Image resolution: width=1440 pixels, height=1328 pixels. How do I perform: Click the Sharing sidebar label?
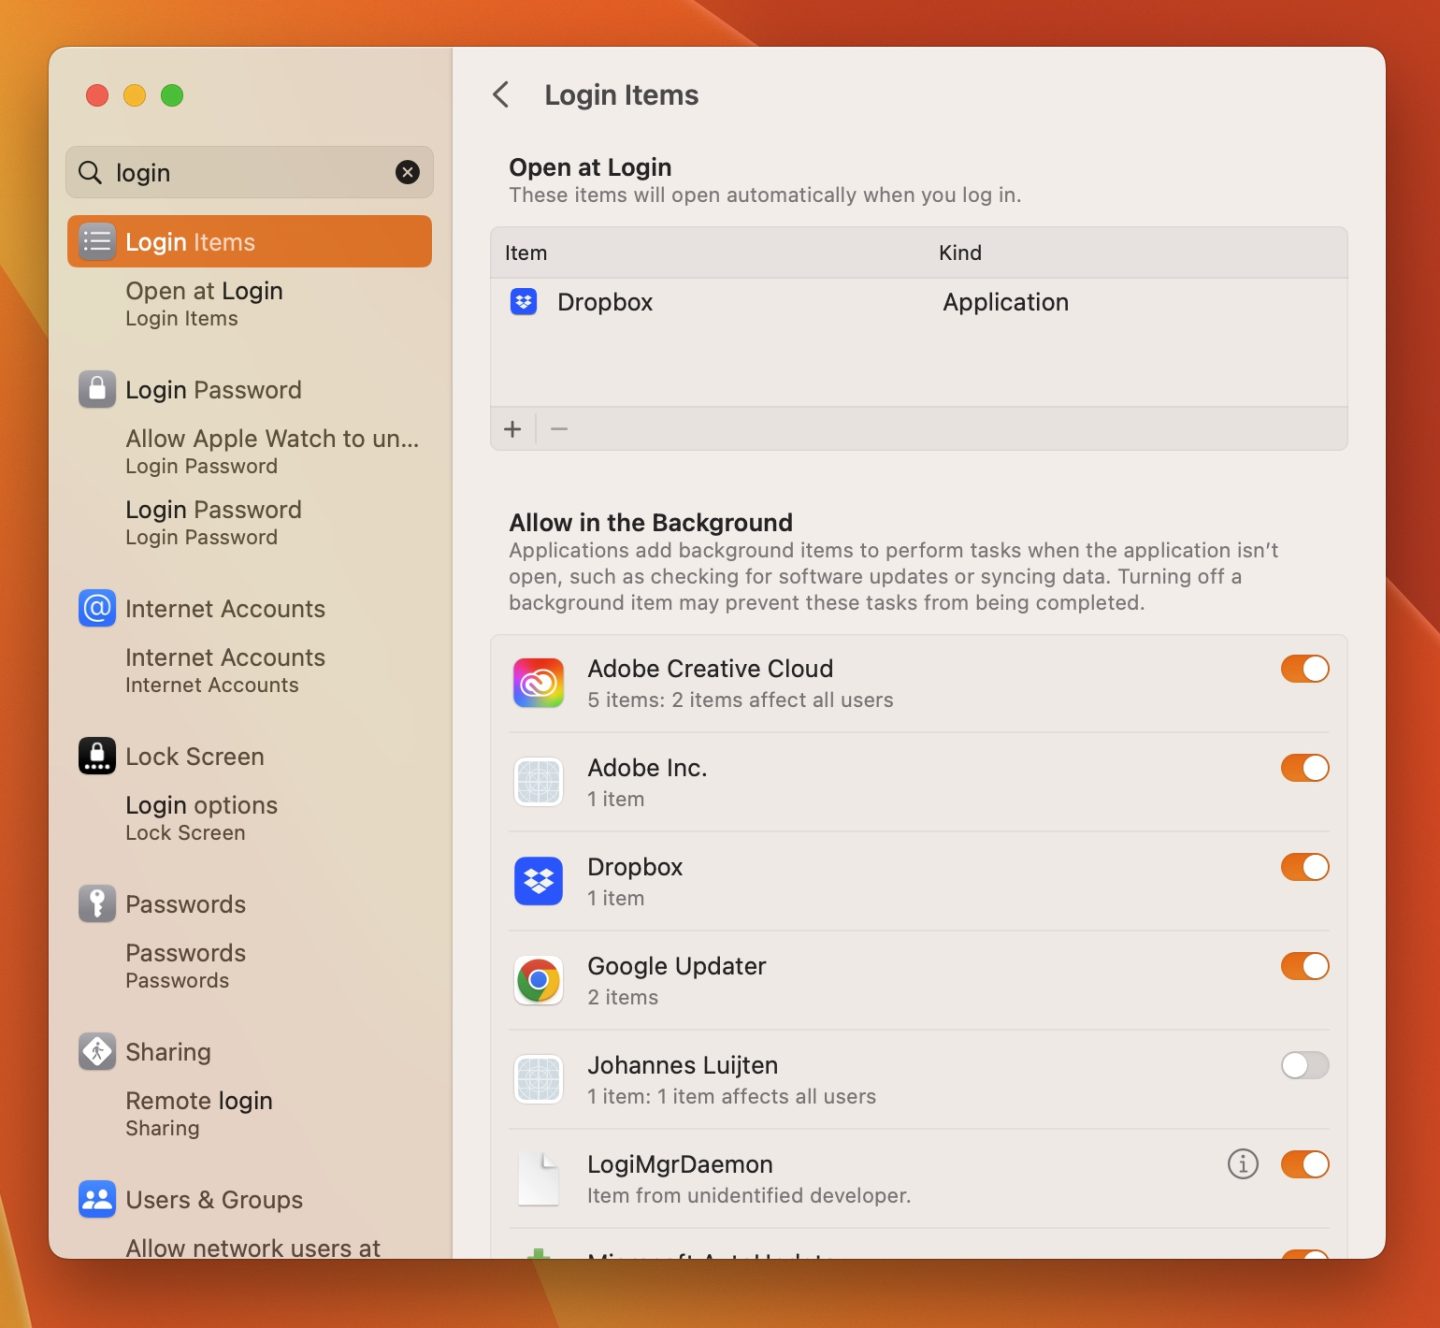(x=168, y=1051)
